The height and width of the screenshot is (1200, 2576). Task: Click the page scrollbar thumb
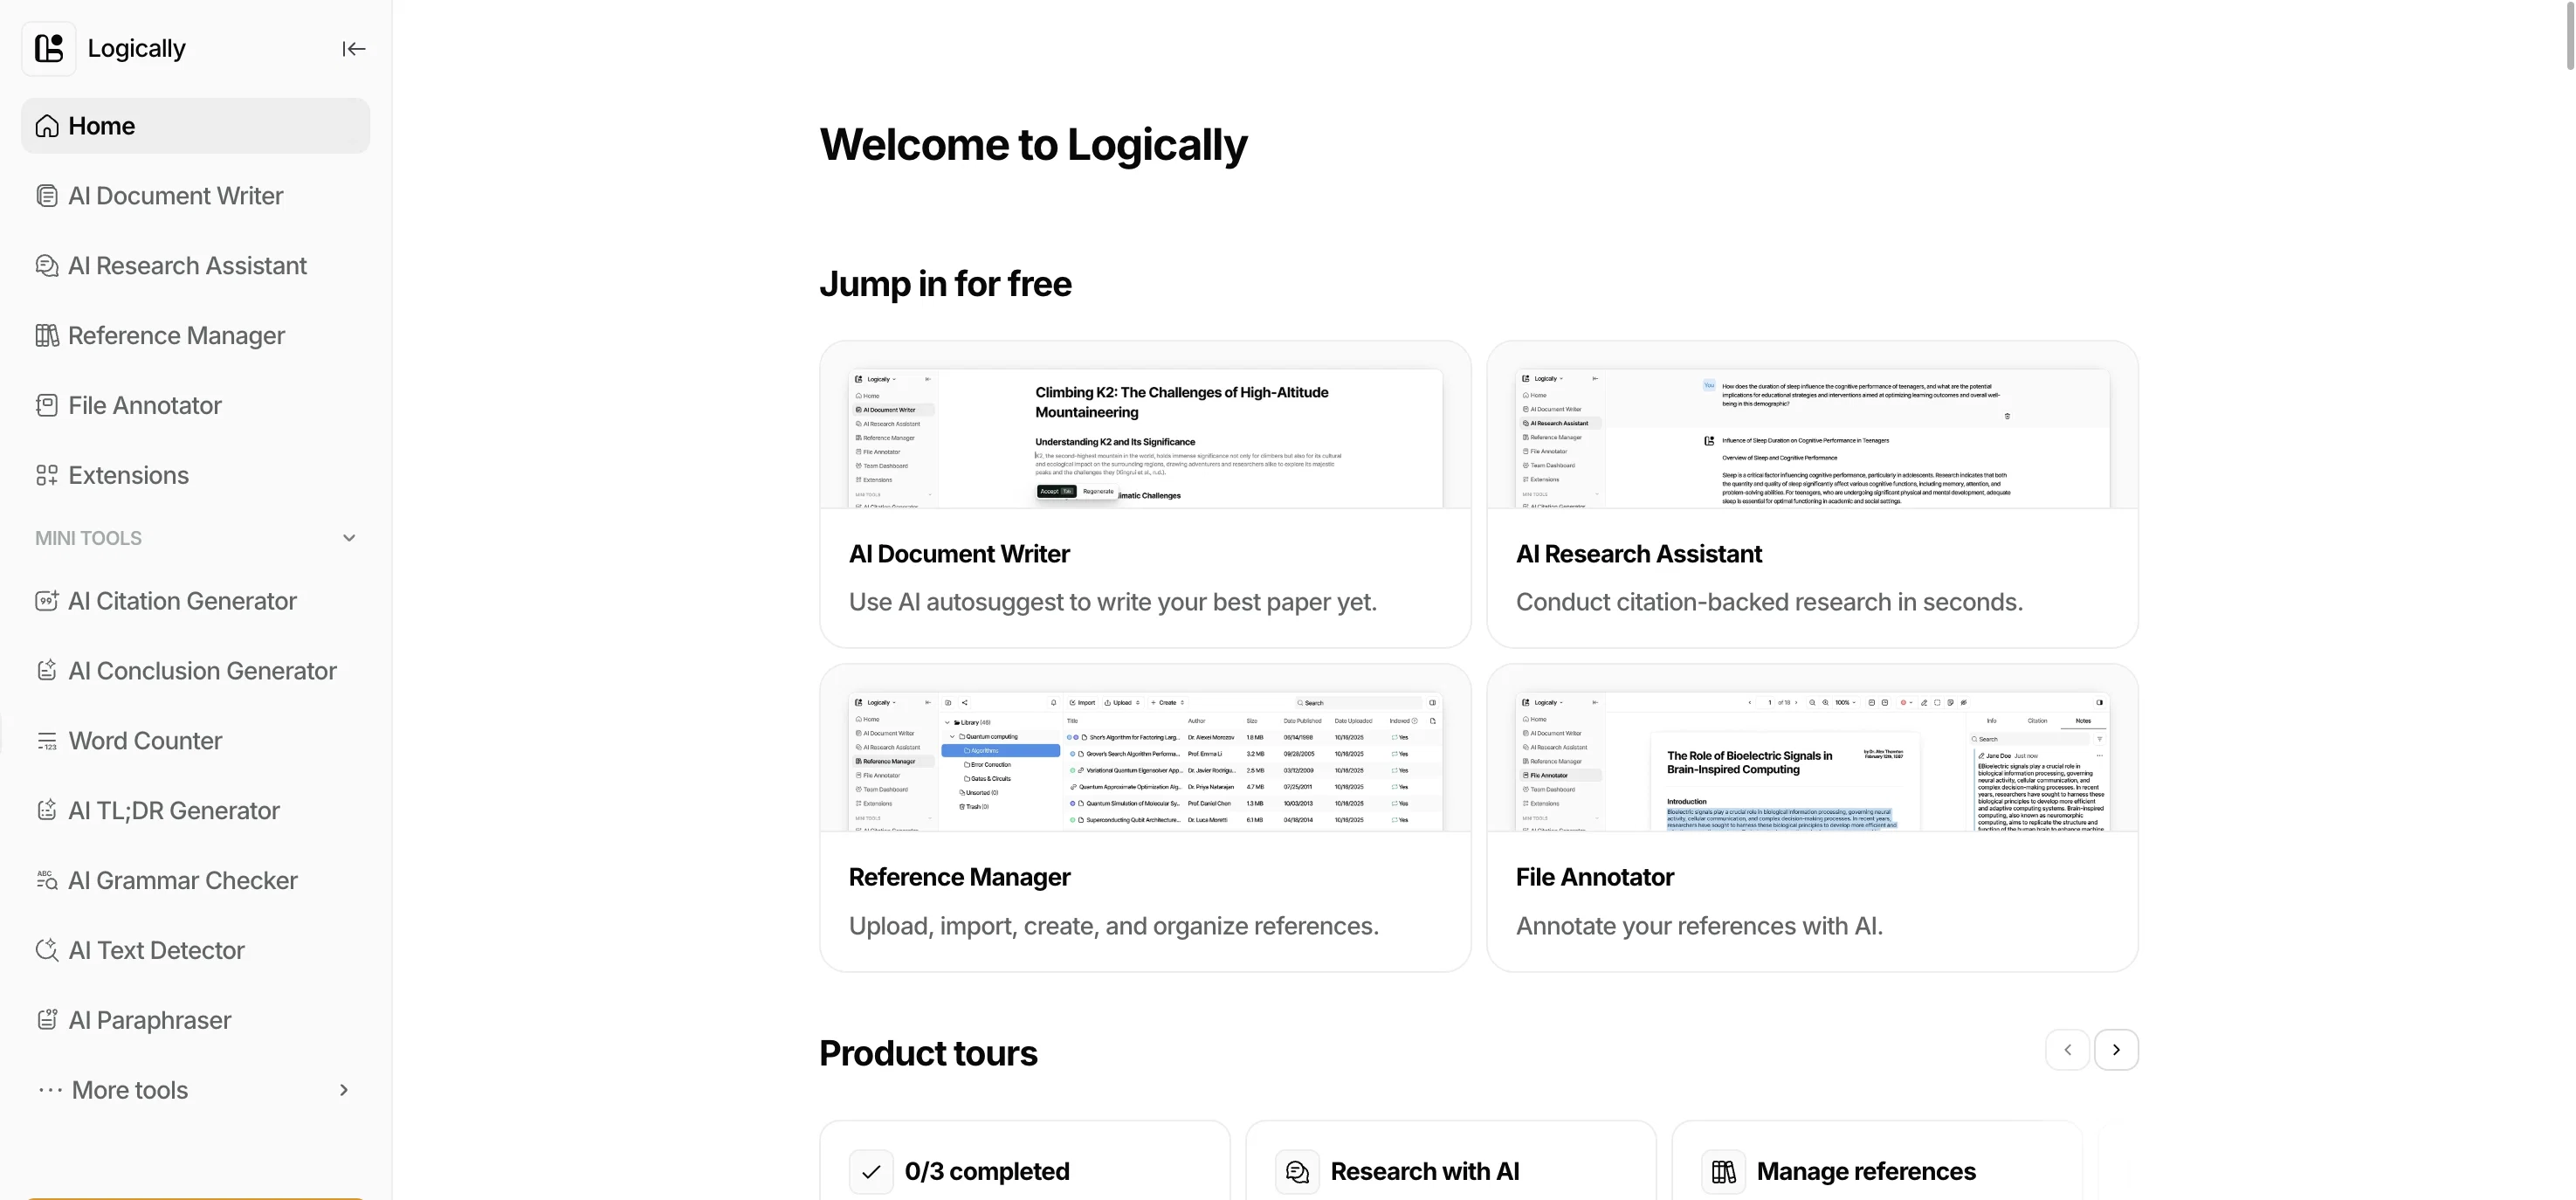2569,34
